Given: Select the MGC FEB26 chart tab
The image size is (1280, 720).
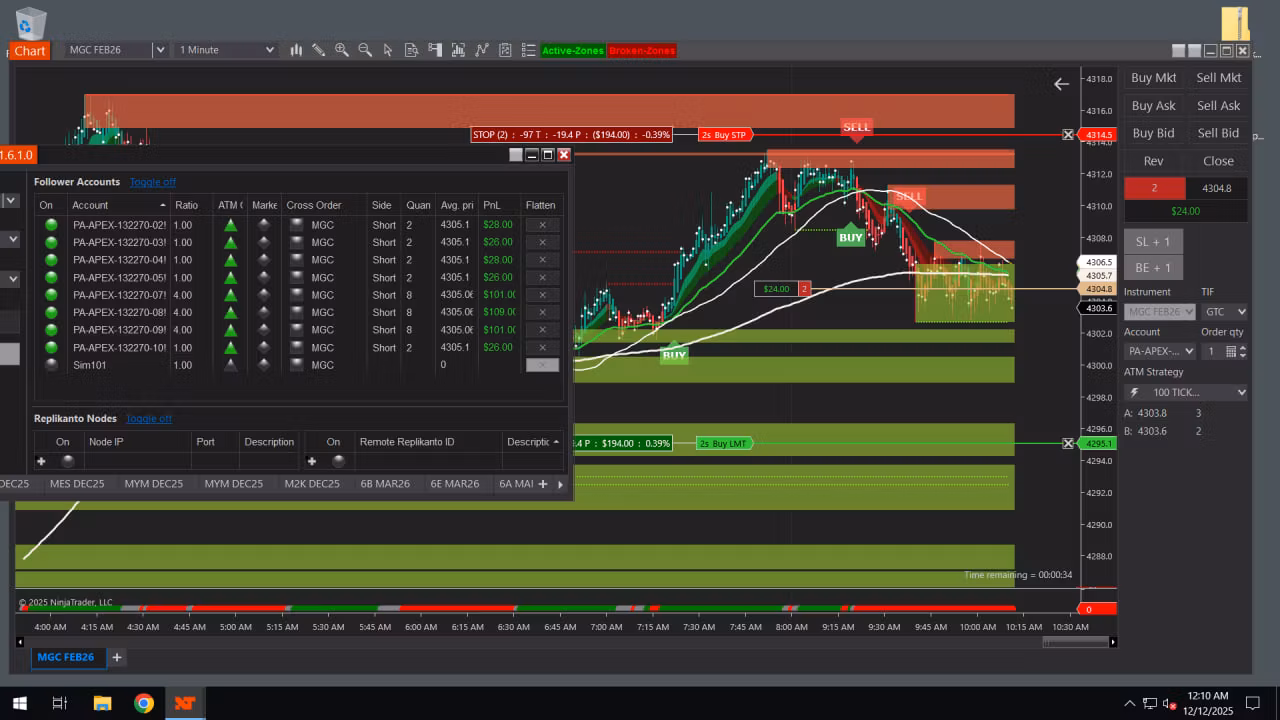Looking at the screenshot, I should tap(66, 657).
